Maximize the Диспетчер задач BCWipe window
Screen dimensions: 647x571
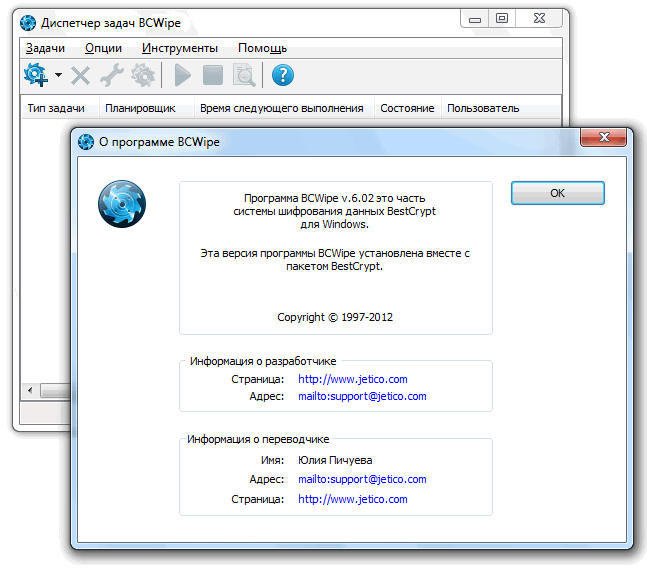tap(502, 19)
